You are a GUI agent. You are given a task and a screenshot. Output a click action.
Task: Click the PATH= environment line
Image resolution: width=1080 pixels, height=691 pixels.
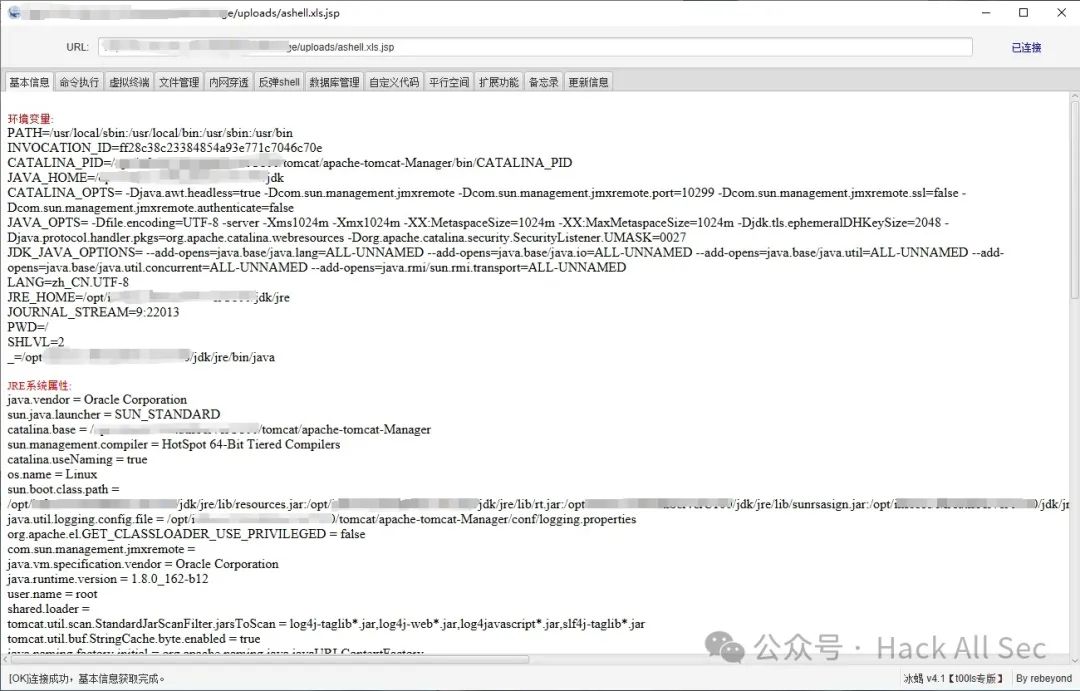pos(150,133)
